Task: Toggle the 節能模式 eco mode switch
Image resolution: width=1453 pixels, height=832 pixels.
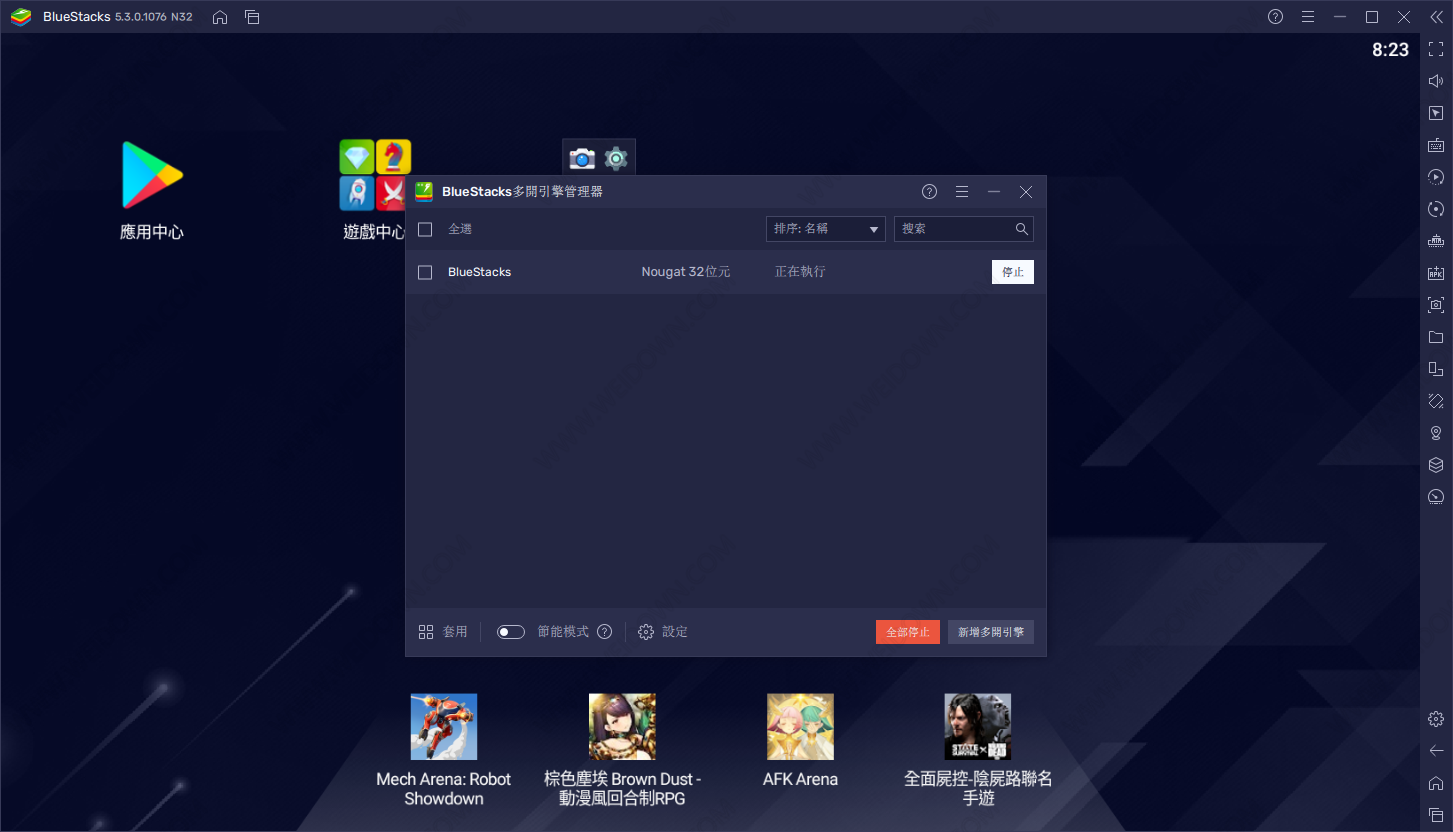Action: click(x=511, y=632)
